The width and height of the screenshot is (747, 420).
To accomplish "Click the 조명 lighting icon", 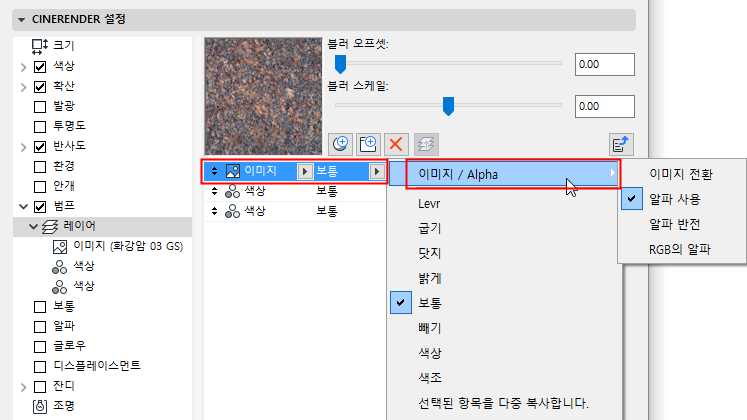I will point(40,406).
